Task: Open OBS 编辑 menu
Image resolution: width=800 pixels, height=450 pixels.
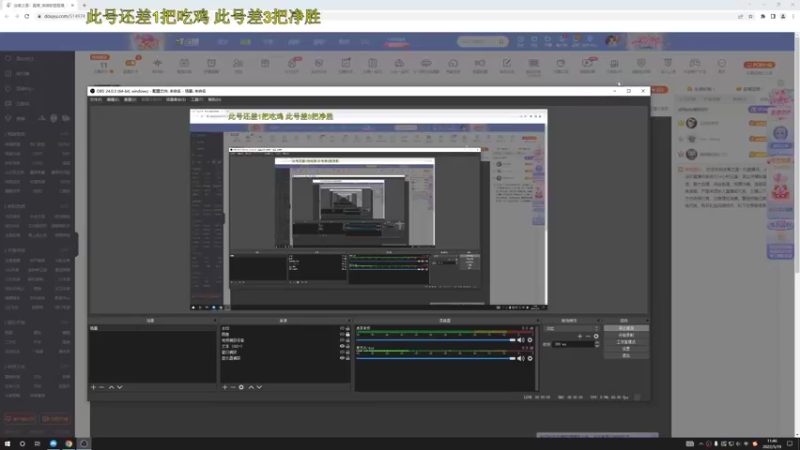Action: (x=113, y=99)
